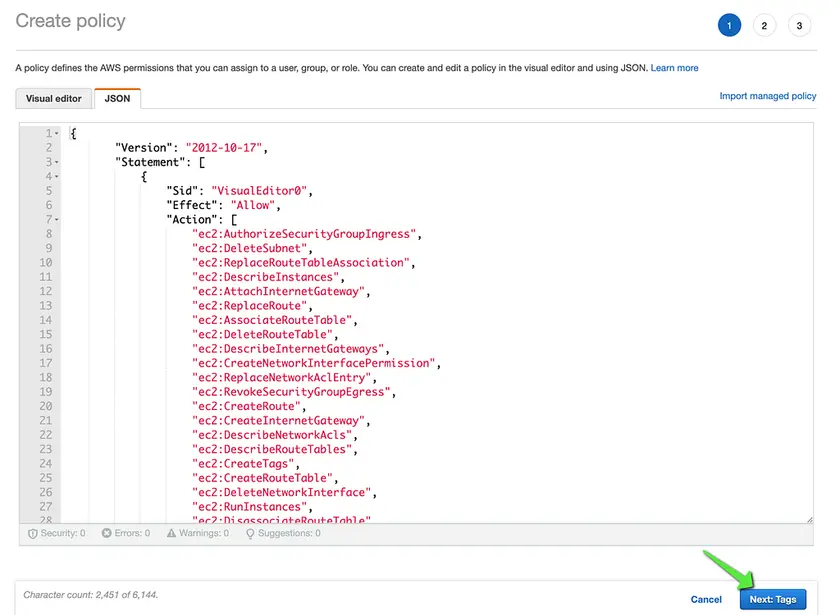The image size is (840, 615).
Task: Click "ec2:CreateInternetGateway" action
Action: (278, 421)
